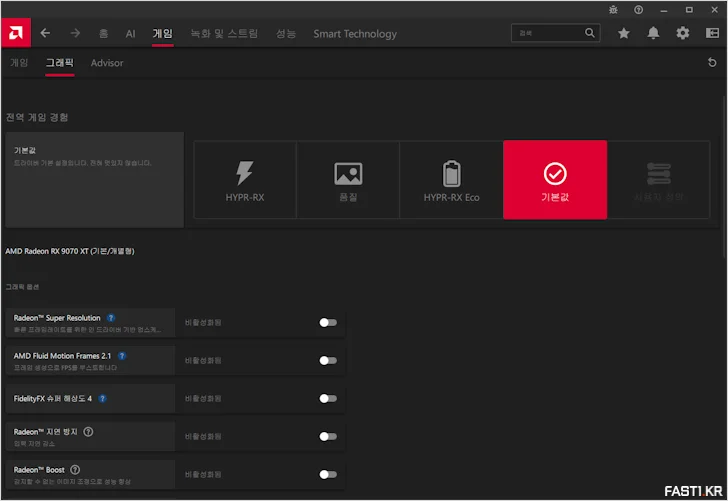The width and height of the screenshot is (728, 501).
Task: Click the 전역 게임 경험 heading
Action: tap(37, 117)
